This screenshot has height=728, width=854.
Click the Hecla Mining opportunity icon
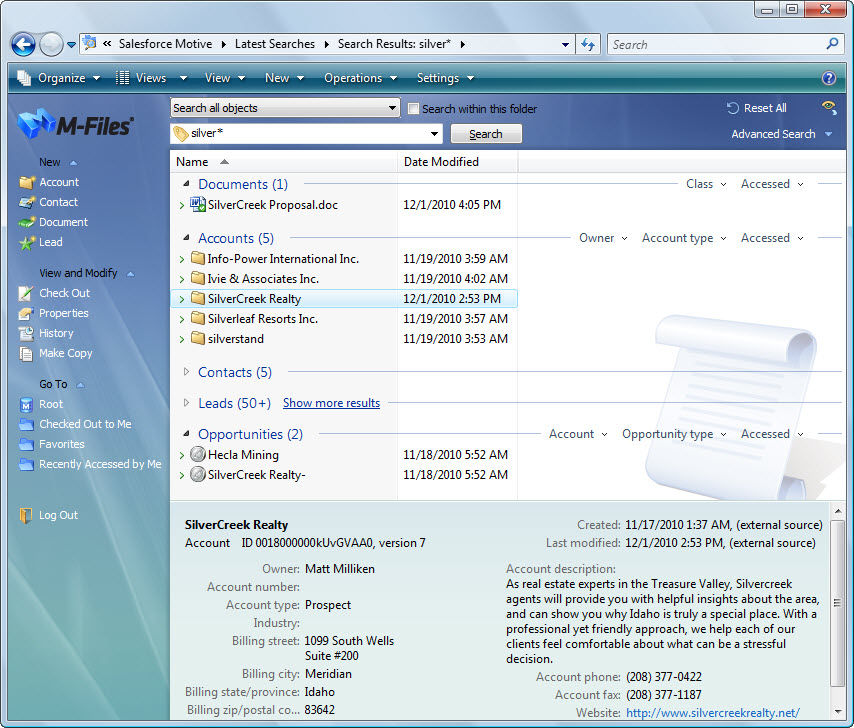198,454
